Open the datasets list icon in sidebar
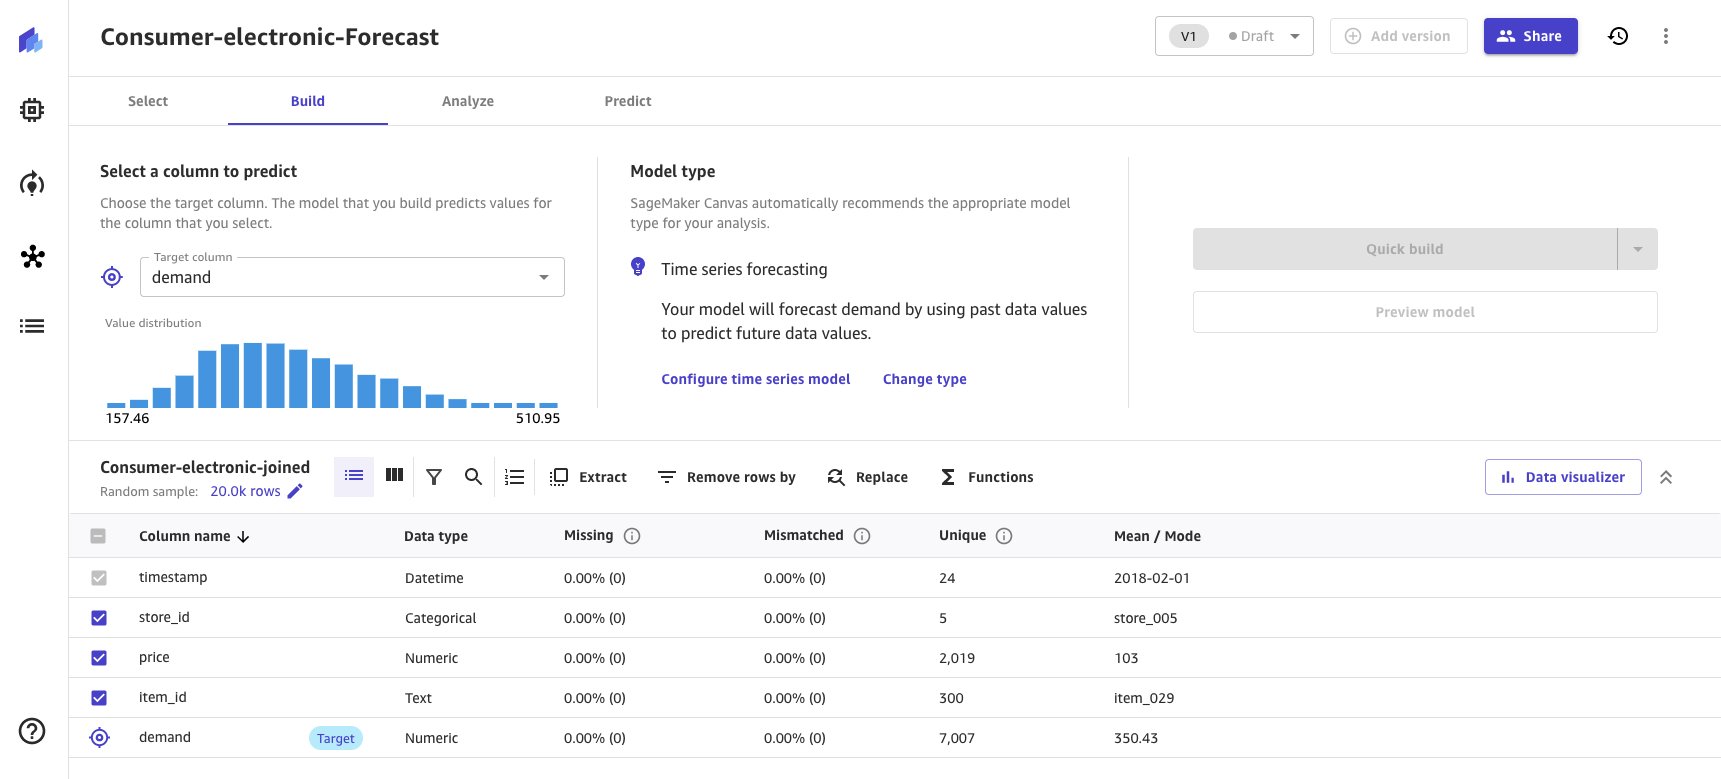Viewport: 1721px width, 779px height. coord(32,326)
